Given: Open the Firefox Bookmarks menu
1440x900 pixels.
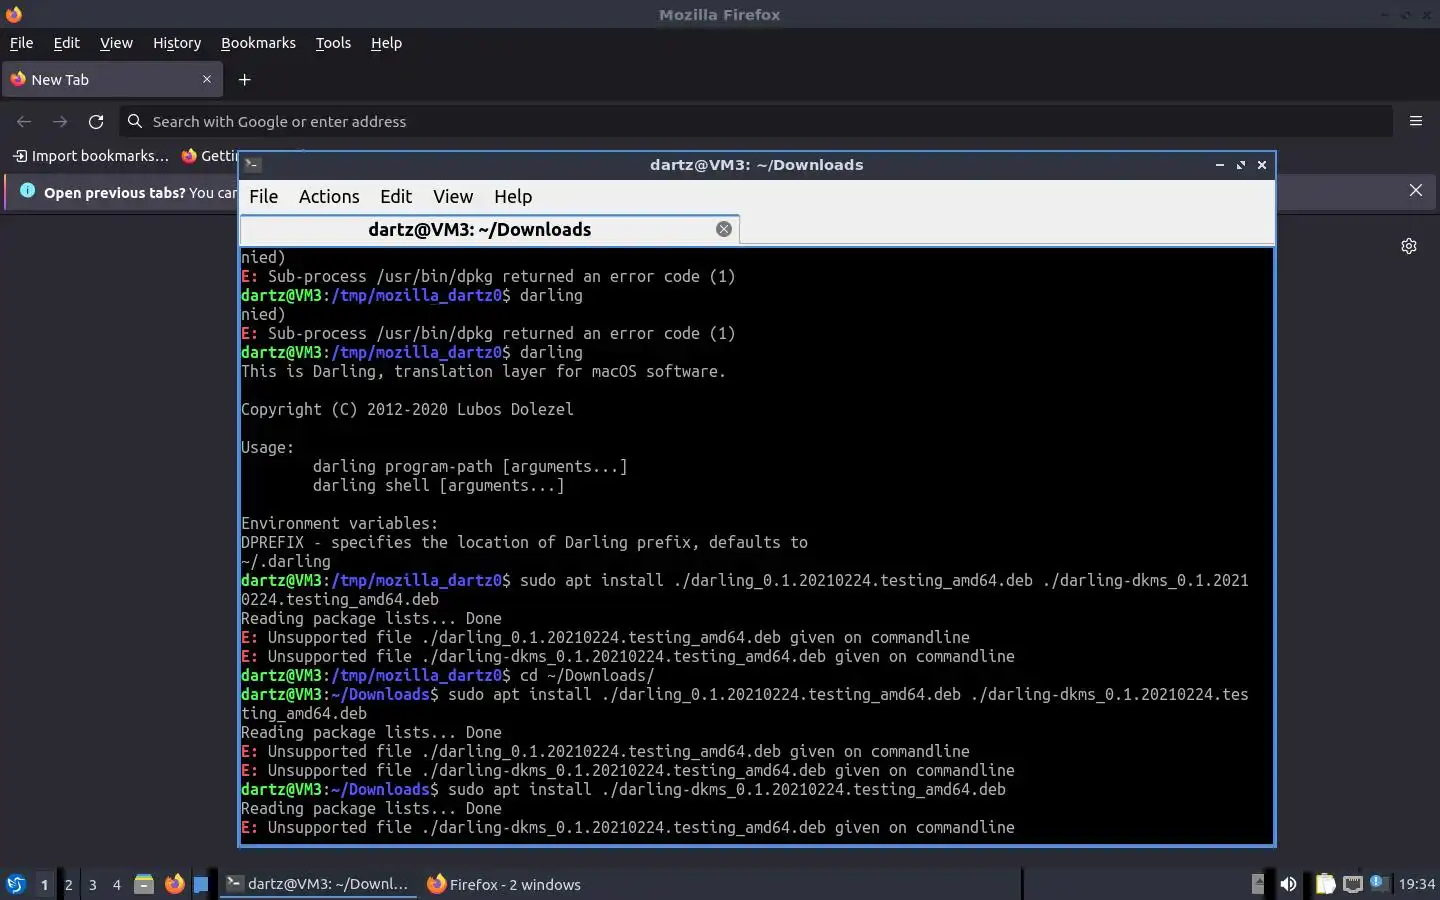Looking at the screenshot, I should point(258,43).
